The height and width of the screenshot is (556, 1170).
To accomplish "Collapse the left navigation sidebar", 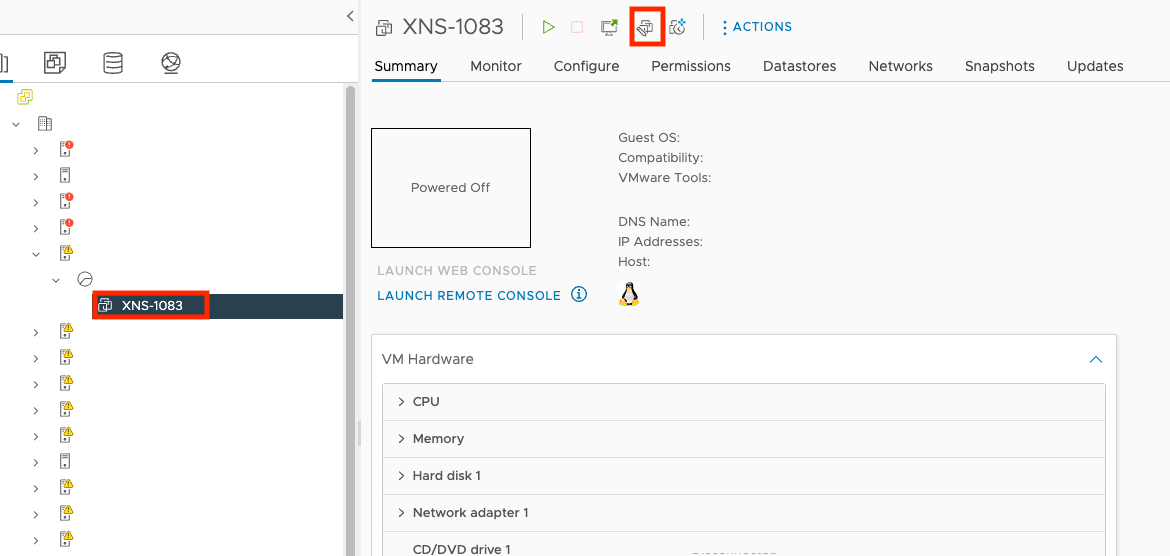I will tap(349, 16).
